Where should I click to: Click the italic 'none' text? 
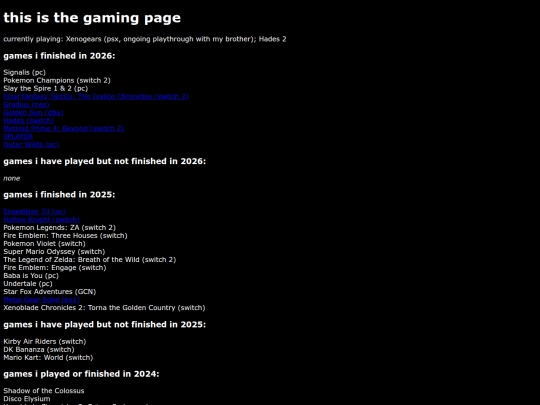(x=12, y=178)
